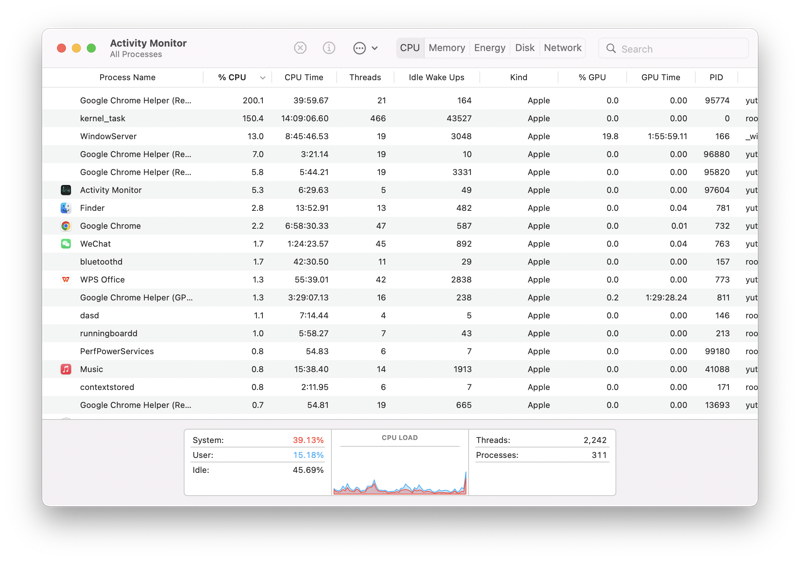Click the CPU Load graph
Screen dimensions: 800x562
click(x=400, y=470)
